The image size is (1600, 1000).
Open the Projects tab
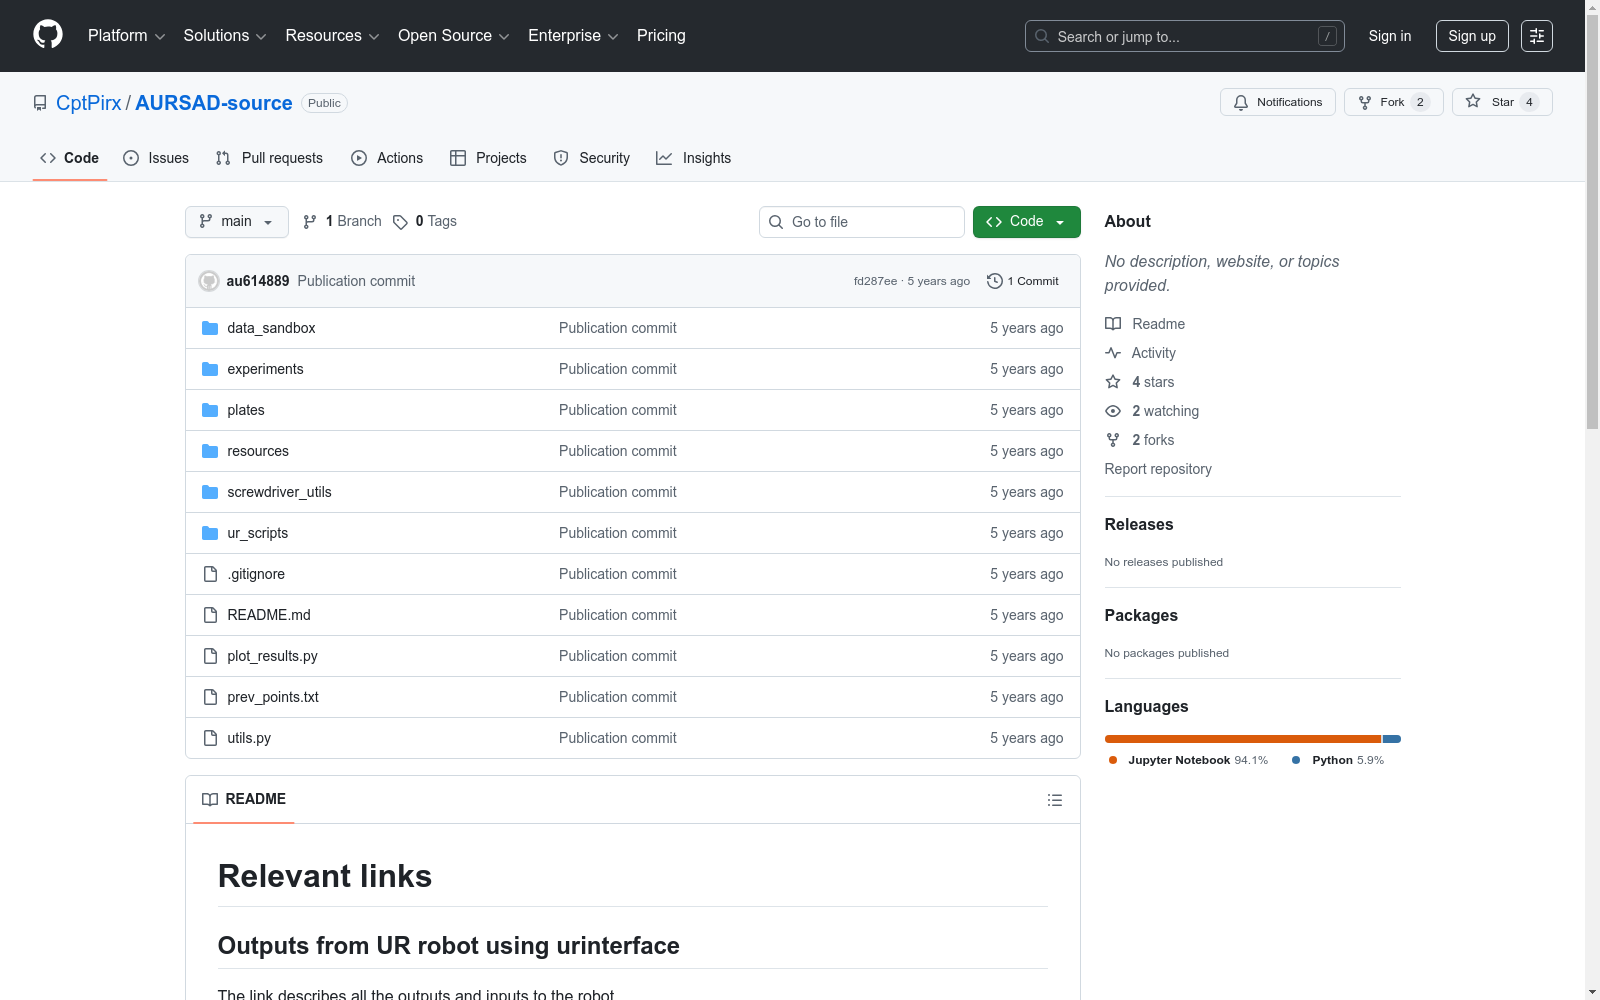(488, 158)
